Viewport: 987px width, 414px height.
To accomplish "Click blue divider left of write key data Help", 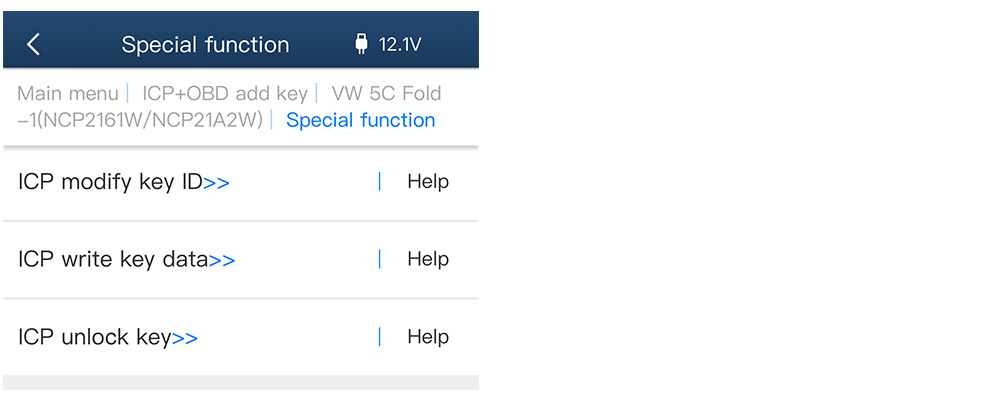I will [x=380, y=260].
